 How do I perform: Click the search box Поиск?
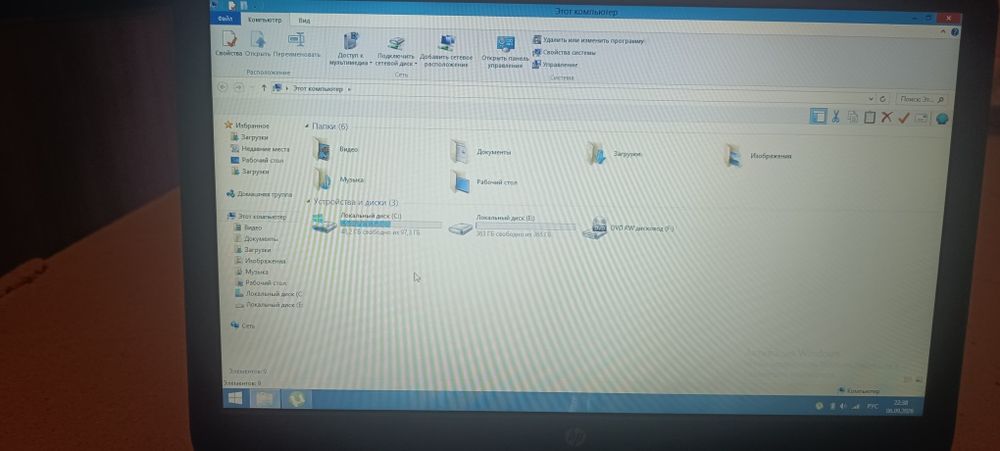[x=922, y=100]
